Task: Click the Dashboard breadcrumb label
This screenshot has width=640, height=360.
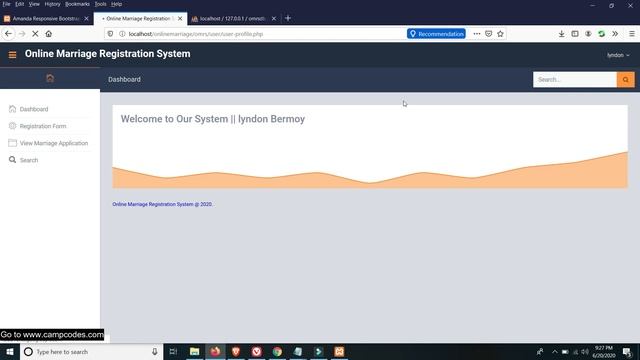Action: pyautogui.click(x=124, y=80)
